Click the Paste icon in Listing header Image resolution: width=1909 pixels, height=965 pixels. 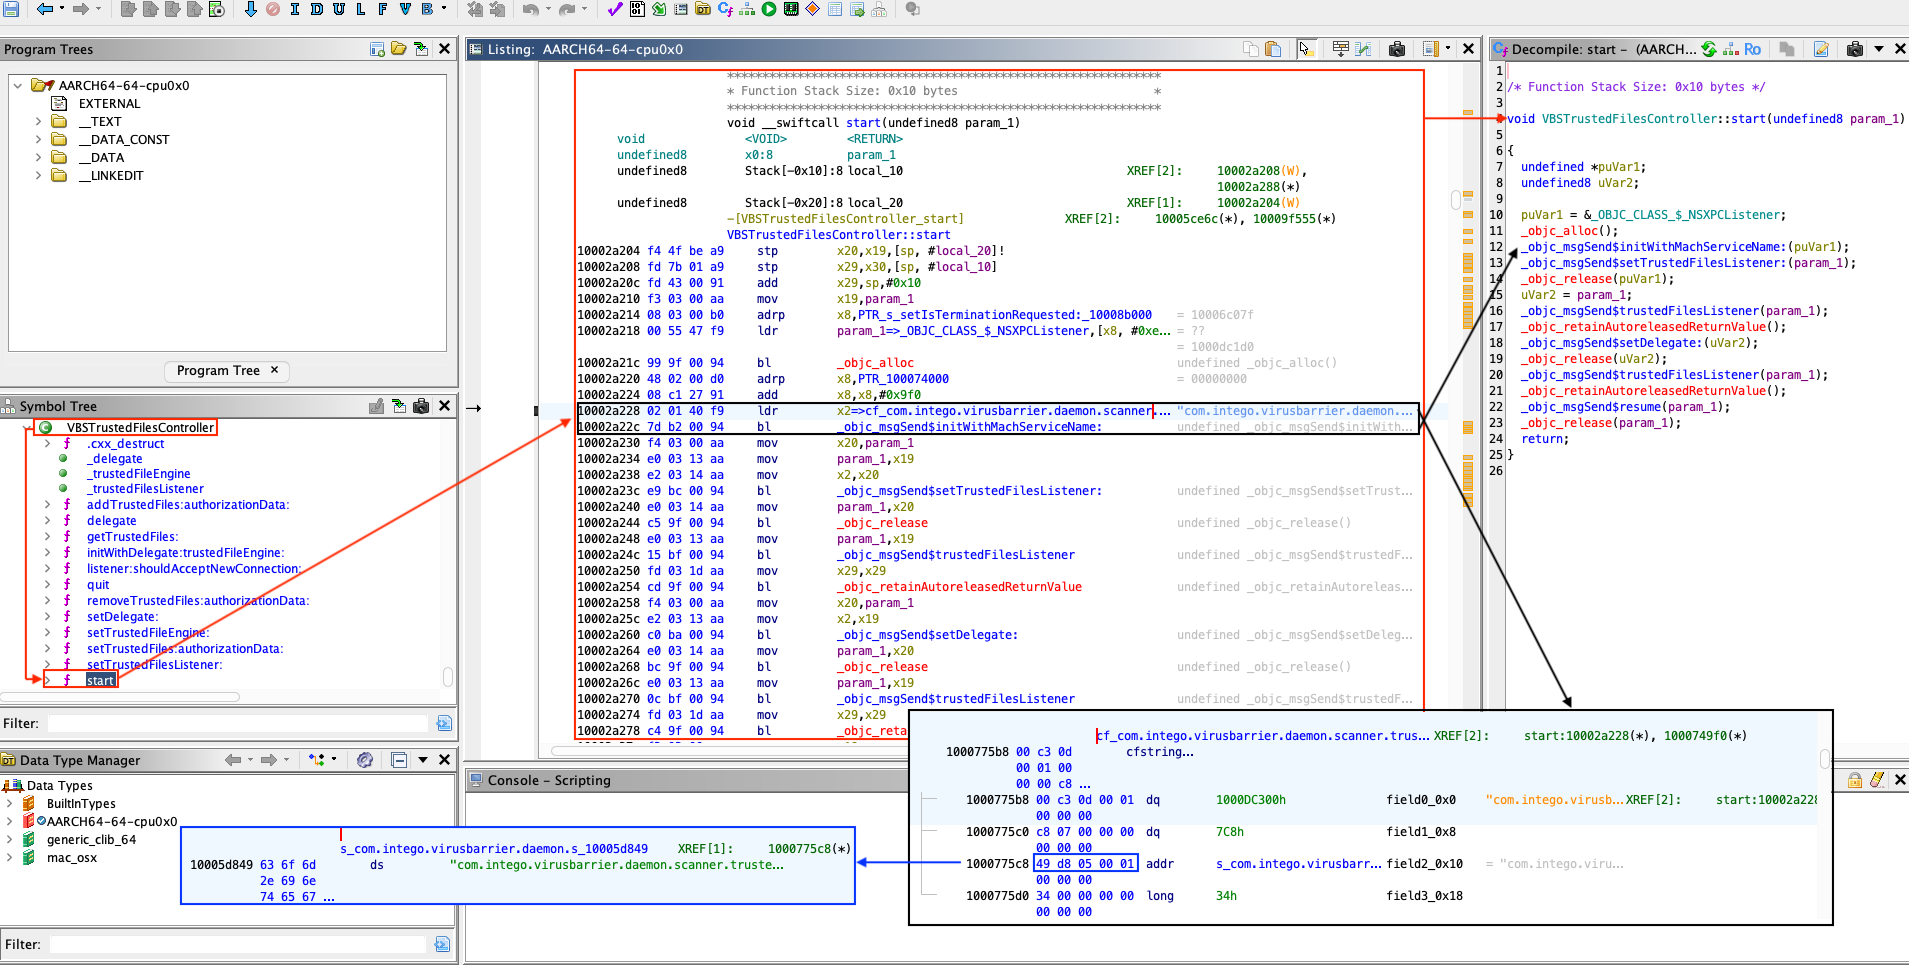(x=1273, y=49)
